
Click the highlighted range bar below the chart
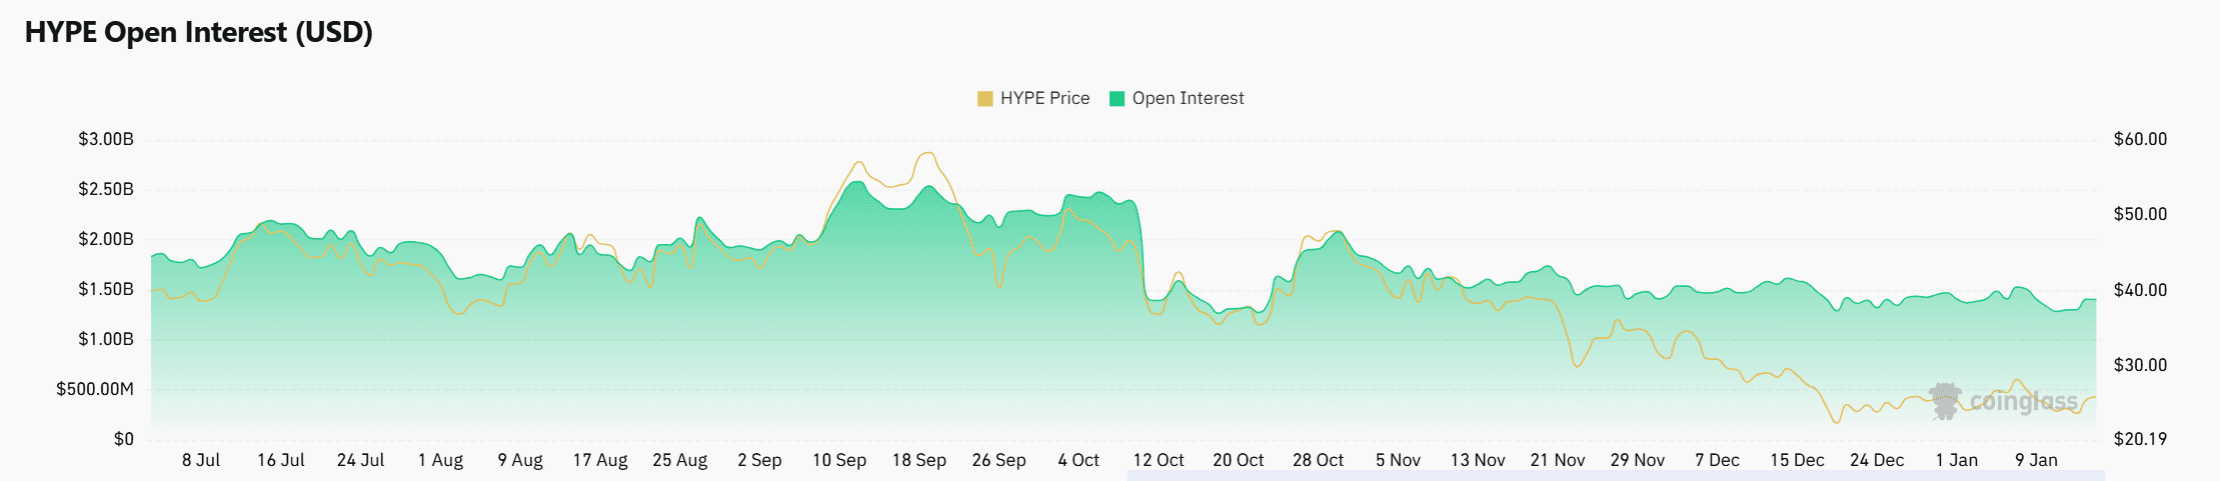coord(1615,475)
